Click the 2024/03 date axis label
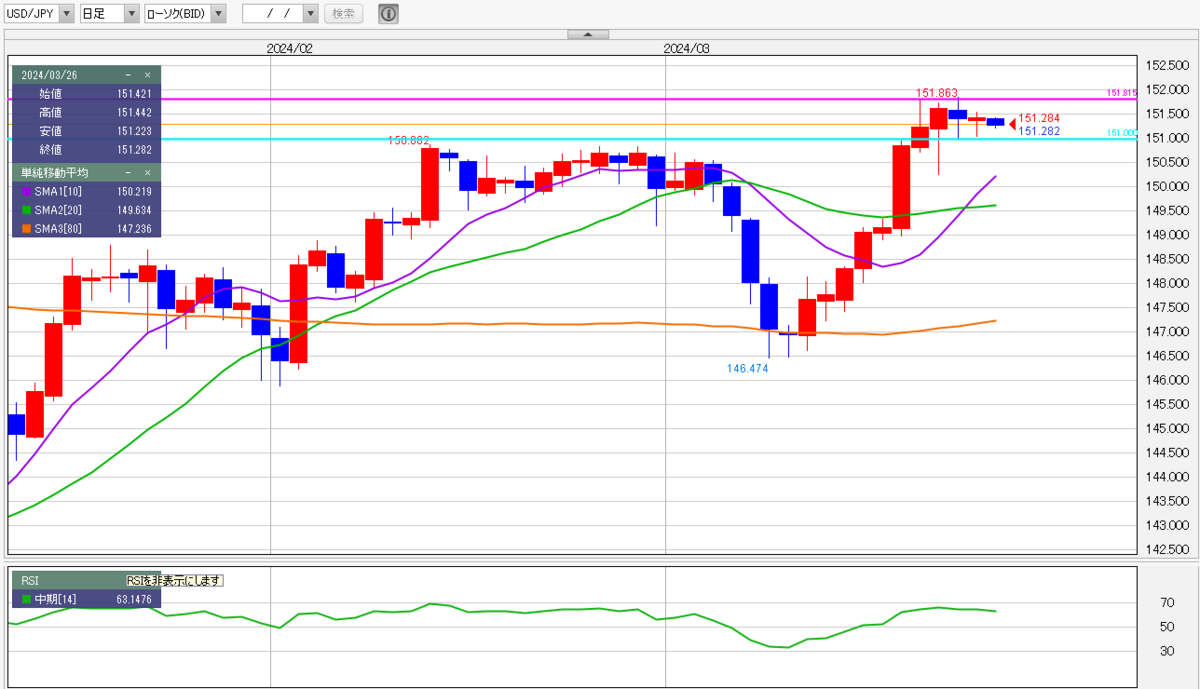Viewport: 1200px width, 689px height. (x=686, y=48)
